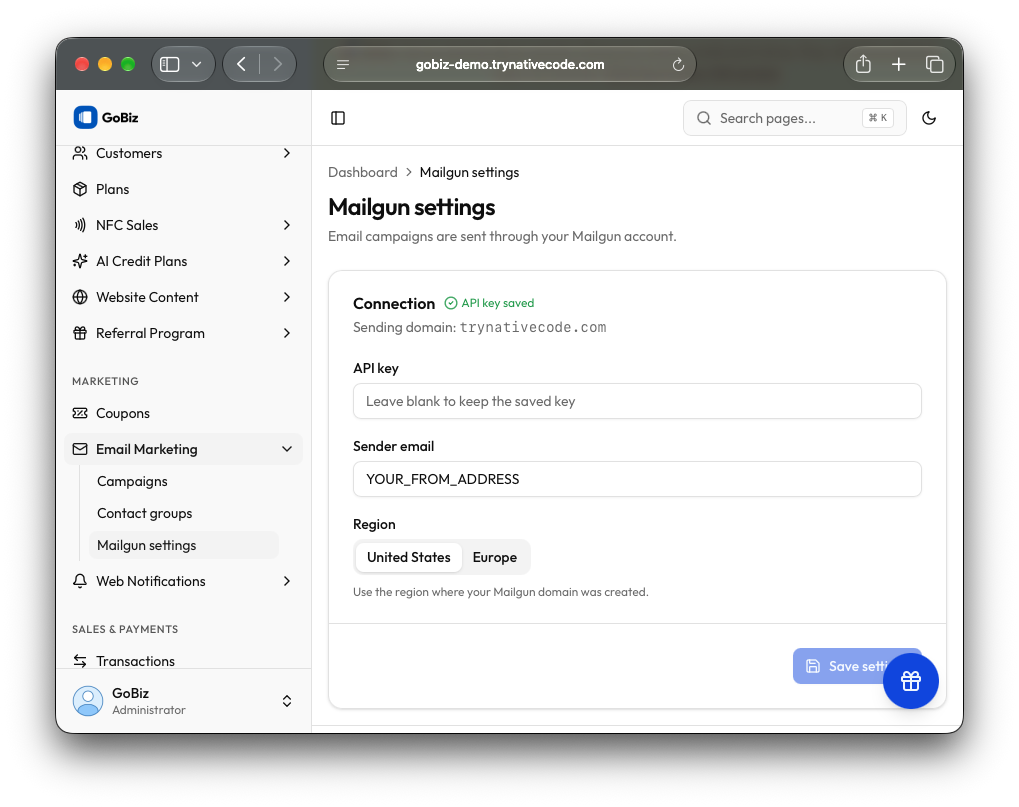The image size is (1019, 807).
Task: Select Europe region
Action: point(495,557)
